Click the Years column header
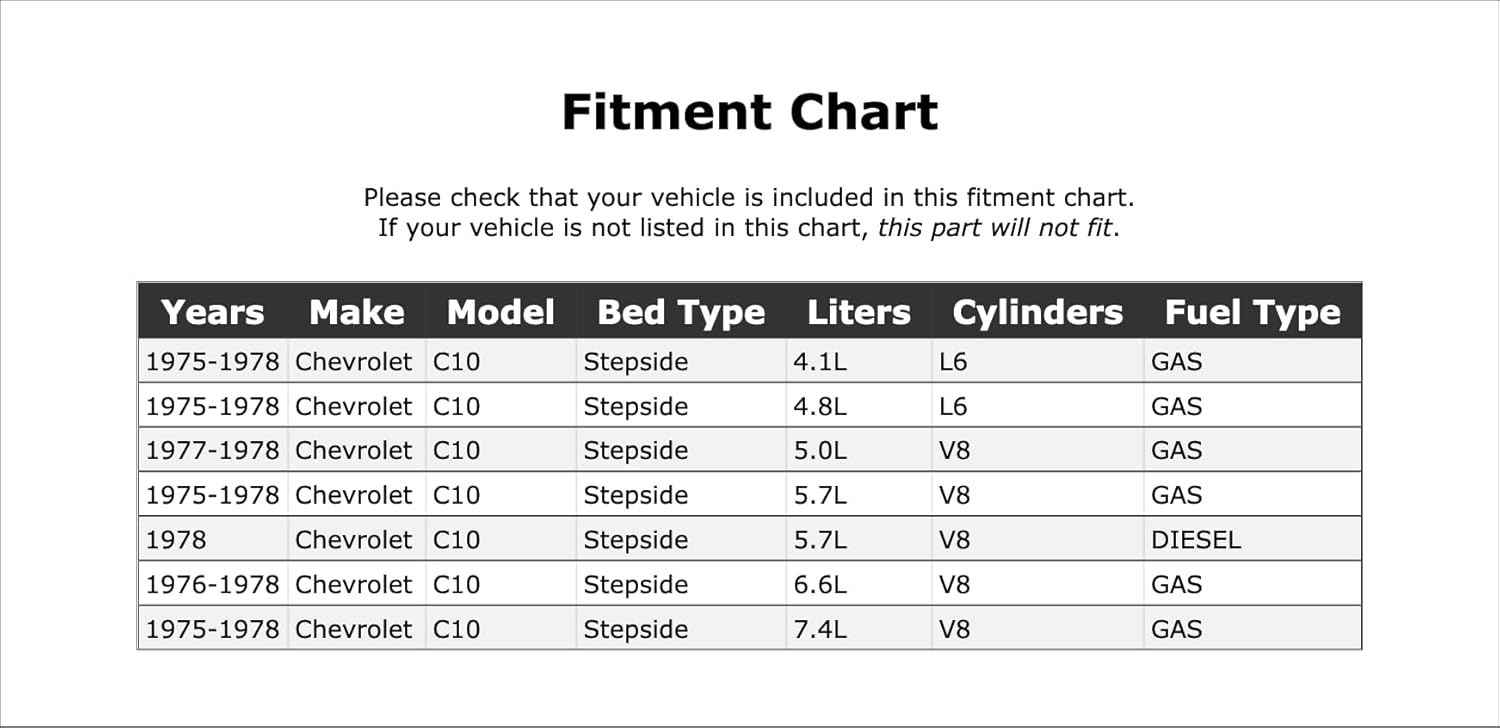 (213, 312)
